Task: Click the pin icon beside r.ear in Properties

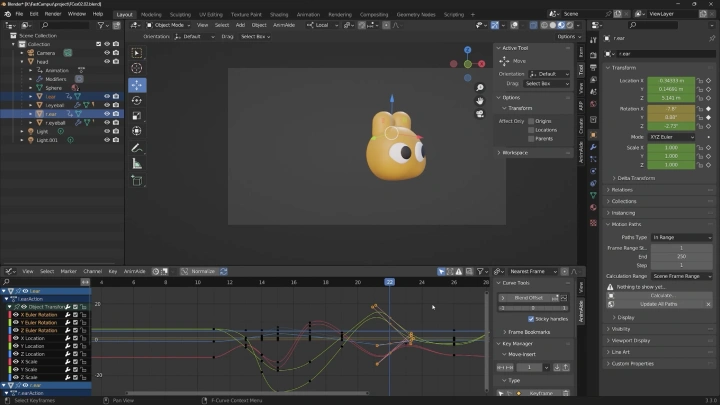Action: [712, 38]
